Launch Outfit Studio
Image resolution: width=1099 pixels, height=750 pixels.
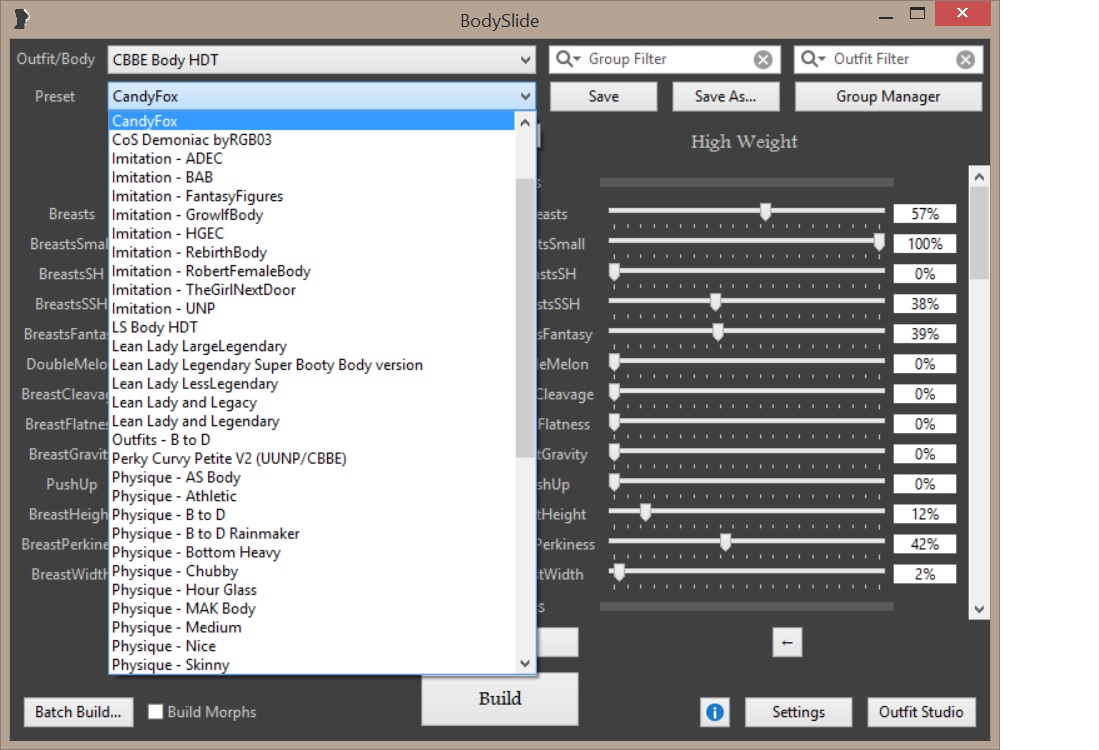[921, 712]
